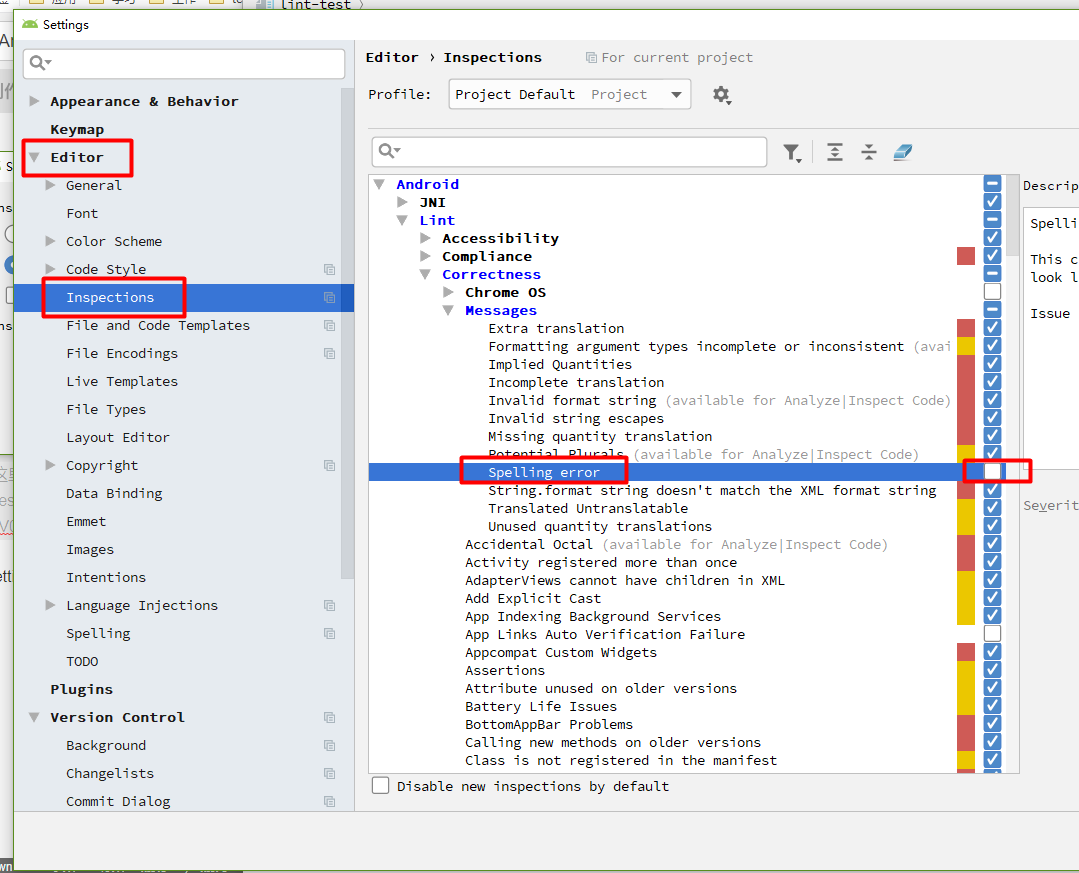Click red severity swatch for Compliance

[x=965, y=256]
